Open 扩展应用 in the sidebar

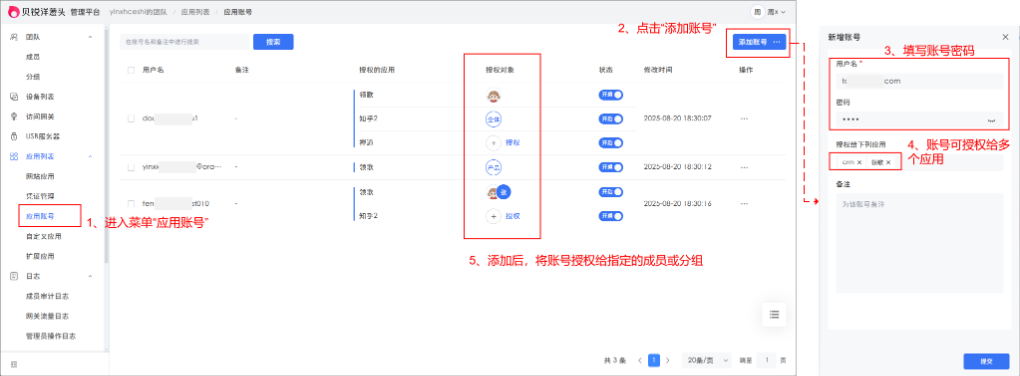click(40, 256)
